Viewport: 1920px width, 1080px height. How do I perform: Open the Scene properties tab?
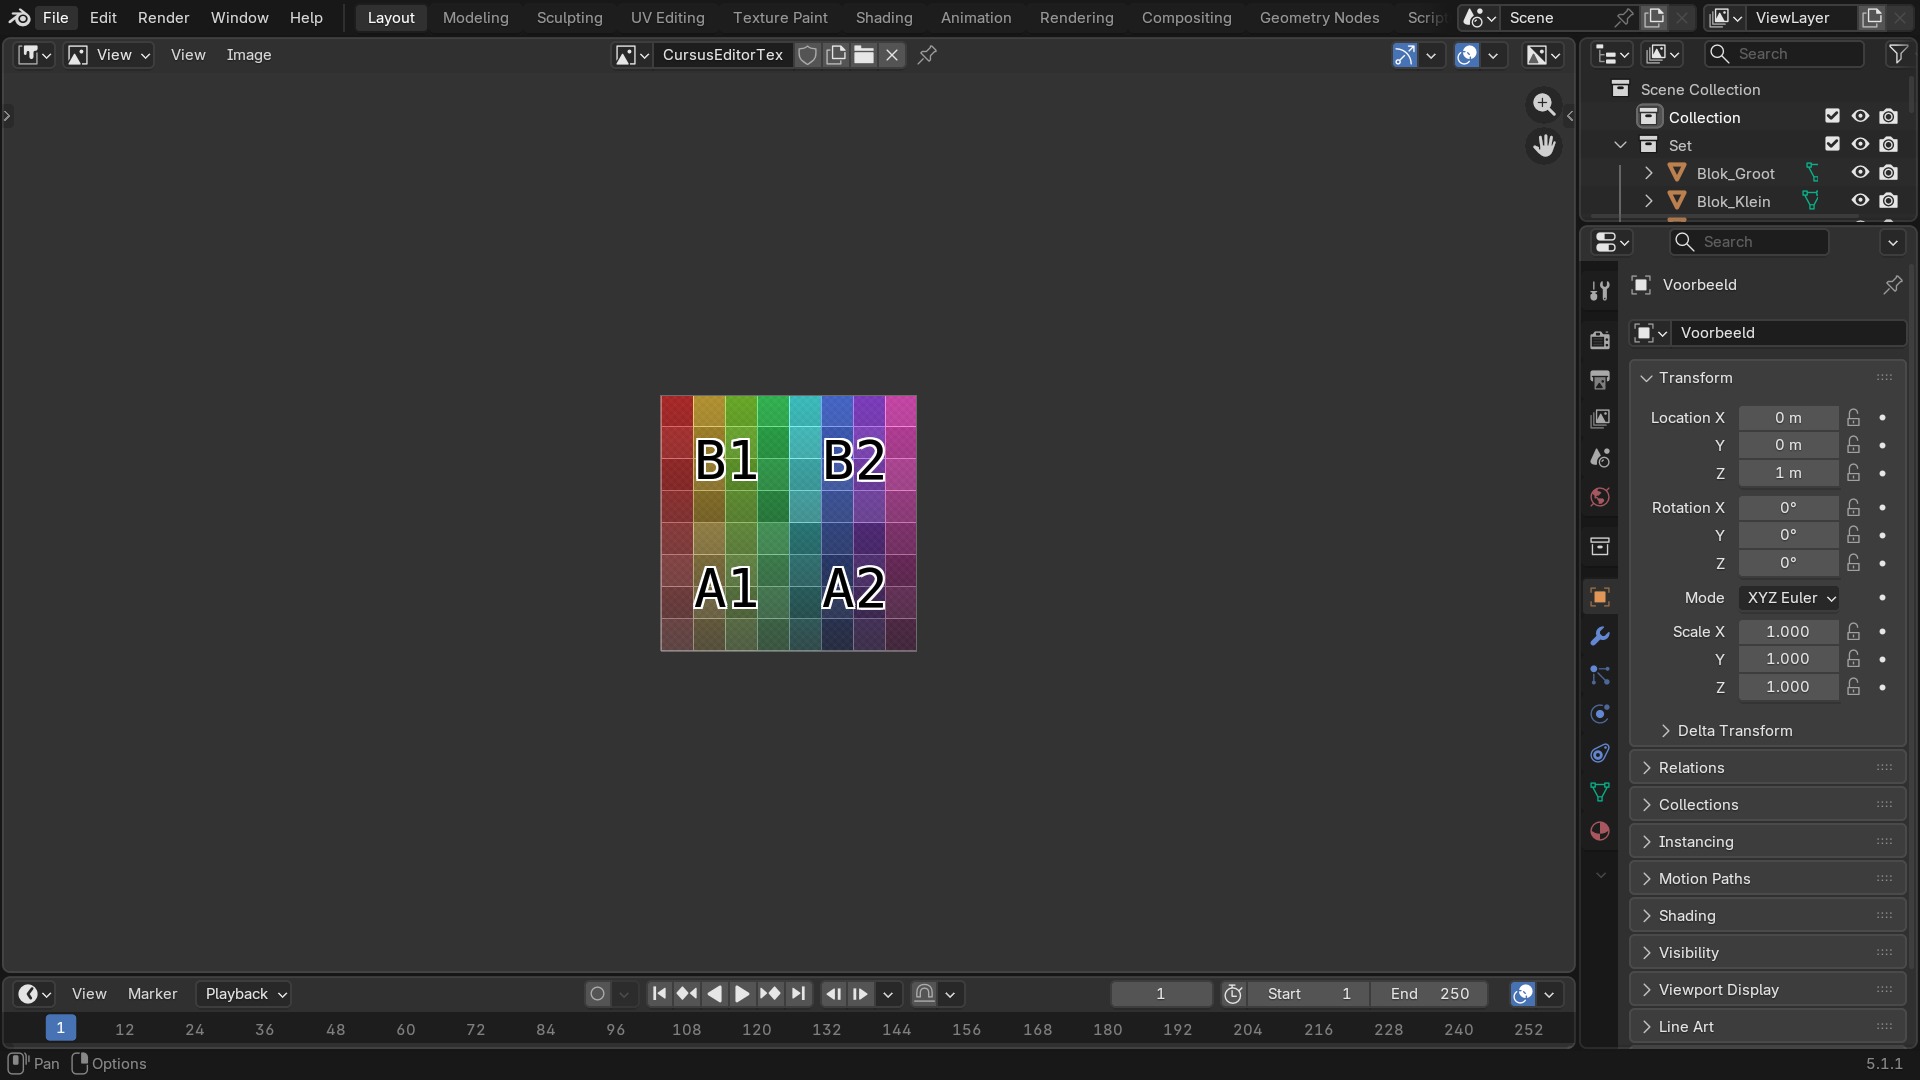[x=1600, y=457]
